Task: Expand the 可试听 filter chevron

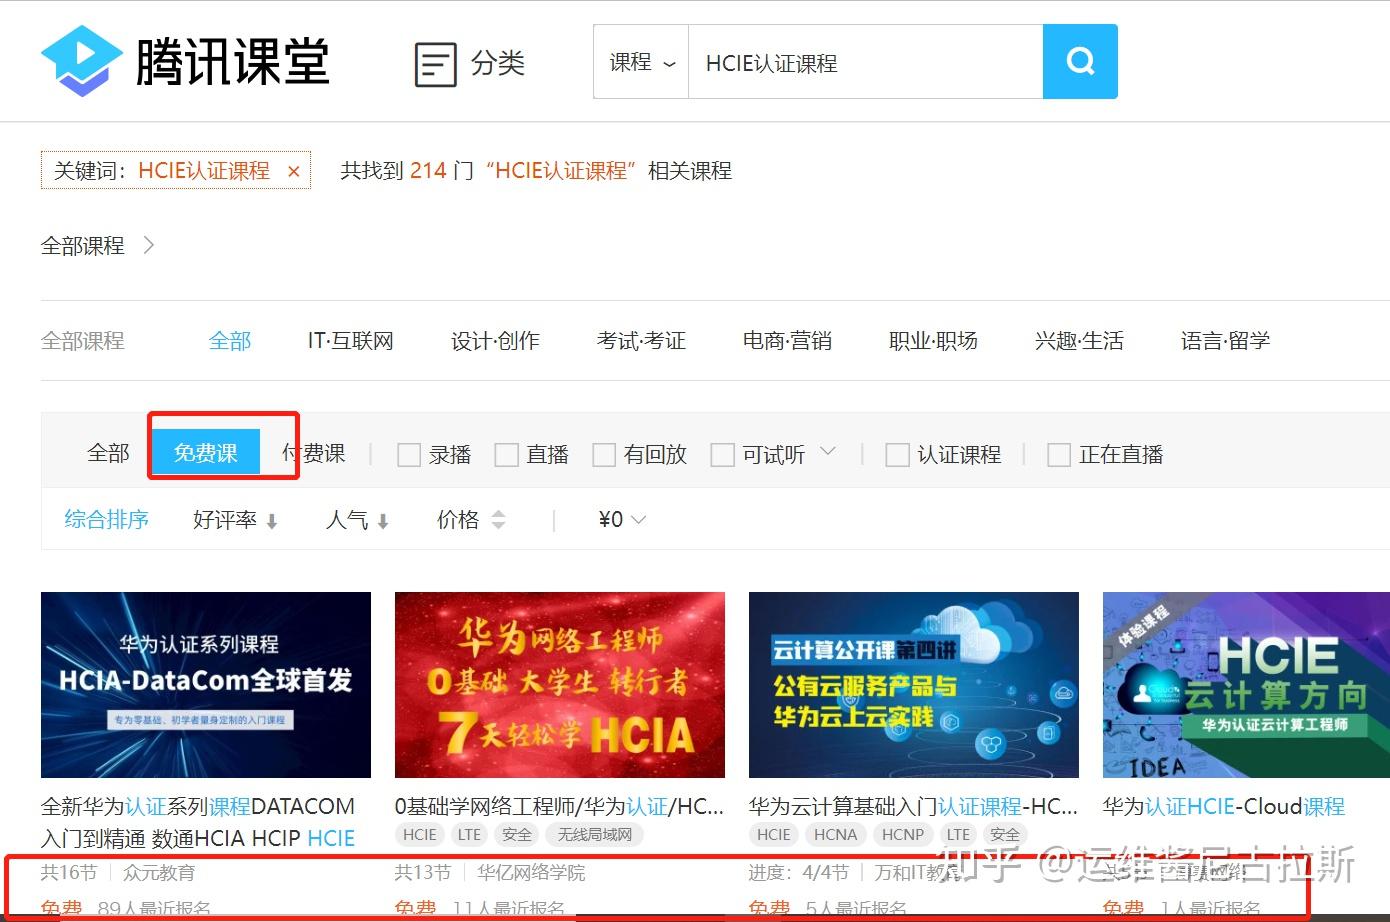Action: 828,452
